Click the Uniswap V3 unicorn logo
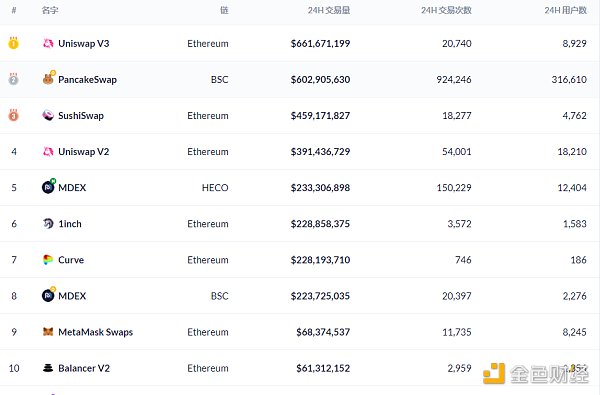Image resolution: width=600 pixels, height=395 pixels. 48,43
